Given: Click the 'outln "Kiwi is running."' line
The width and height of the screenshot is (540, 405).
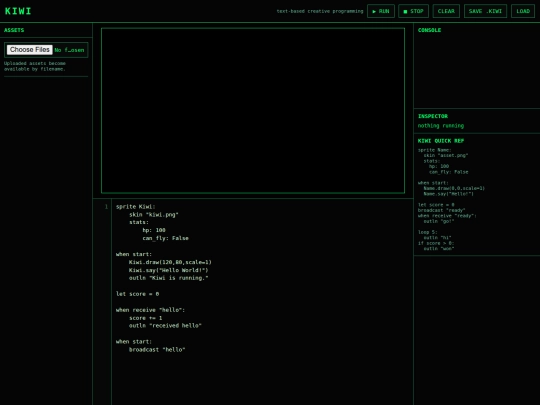Looking at the screenshot, I should [x=168, y=278].
